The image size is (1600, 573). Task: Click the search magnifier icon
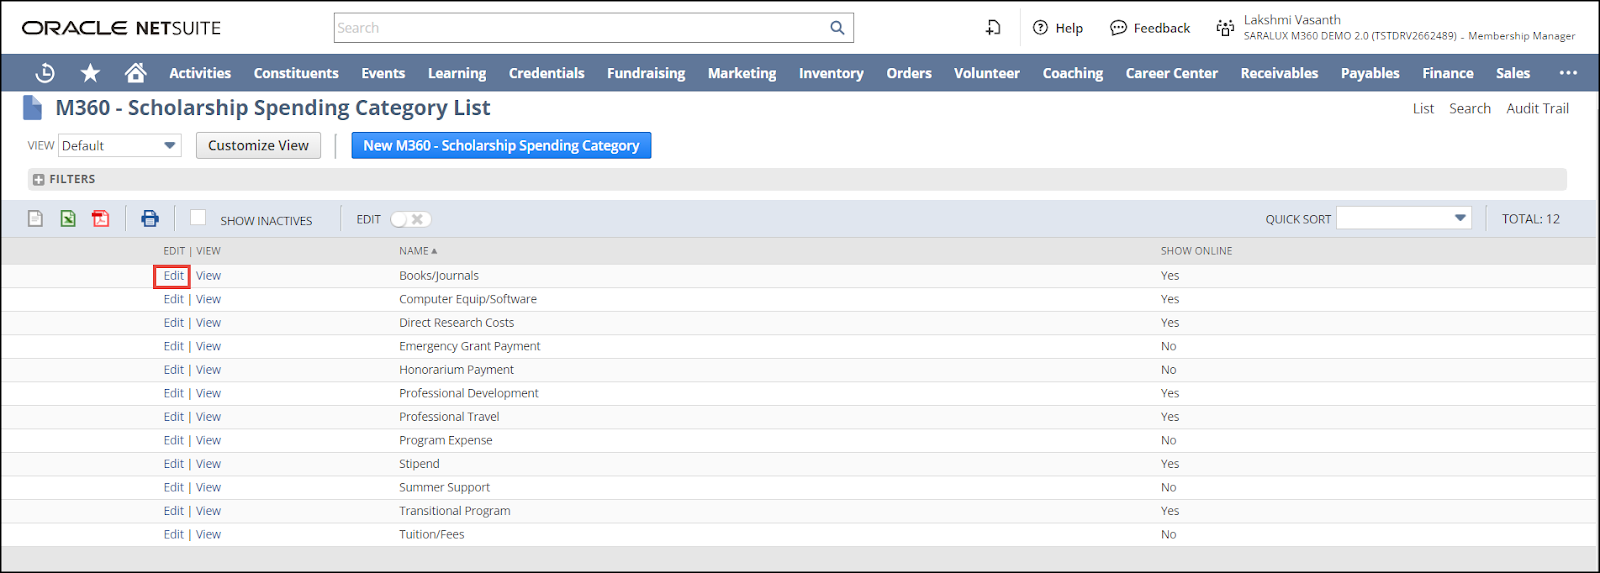(x=837, y=28)
